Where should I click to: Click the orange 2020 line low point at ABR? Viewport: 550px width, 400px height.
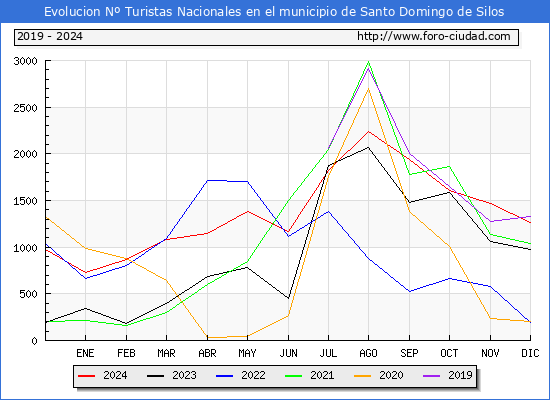point(207,338)
